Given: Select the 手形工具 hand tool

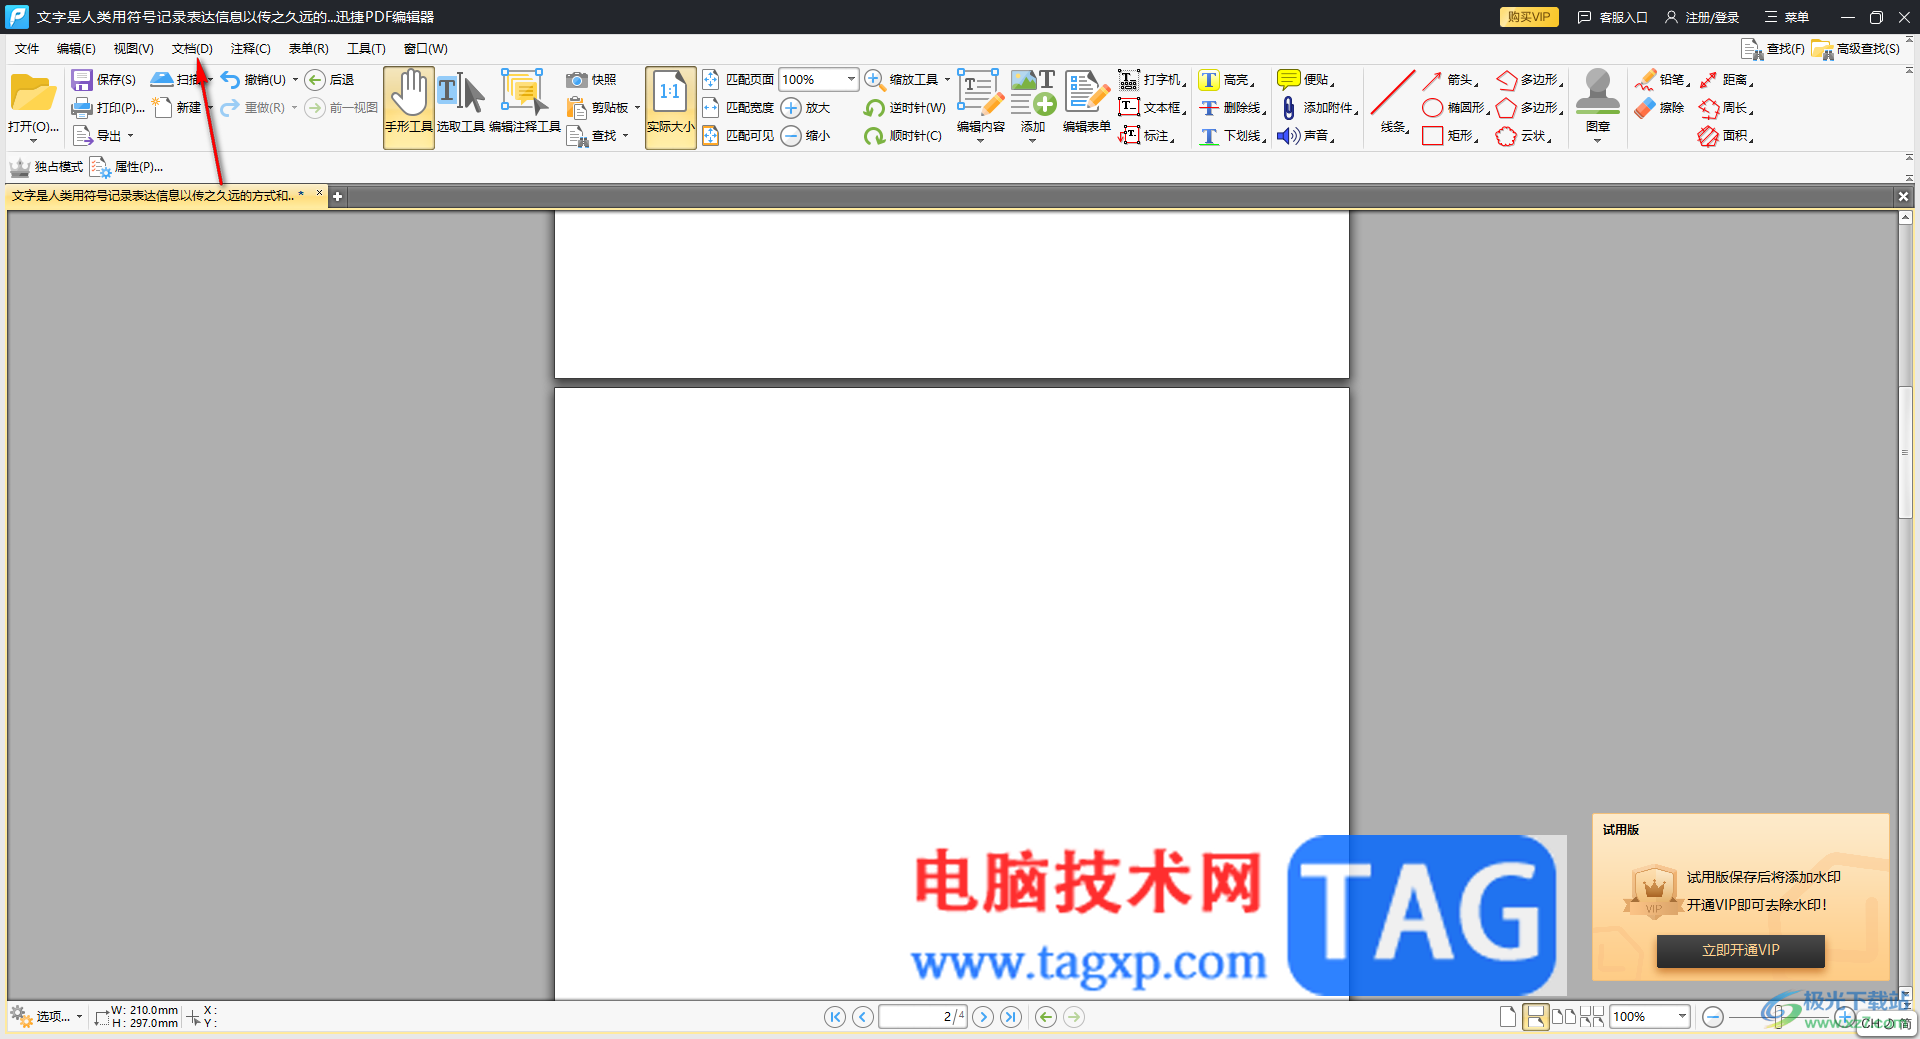Looking at the screenshot, I should pyautogui.click(x=409, y=107).
